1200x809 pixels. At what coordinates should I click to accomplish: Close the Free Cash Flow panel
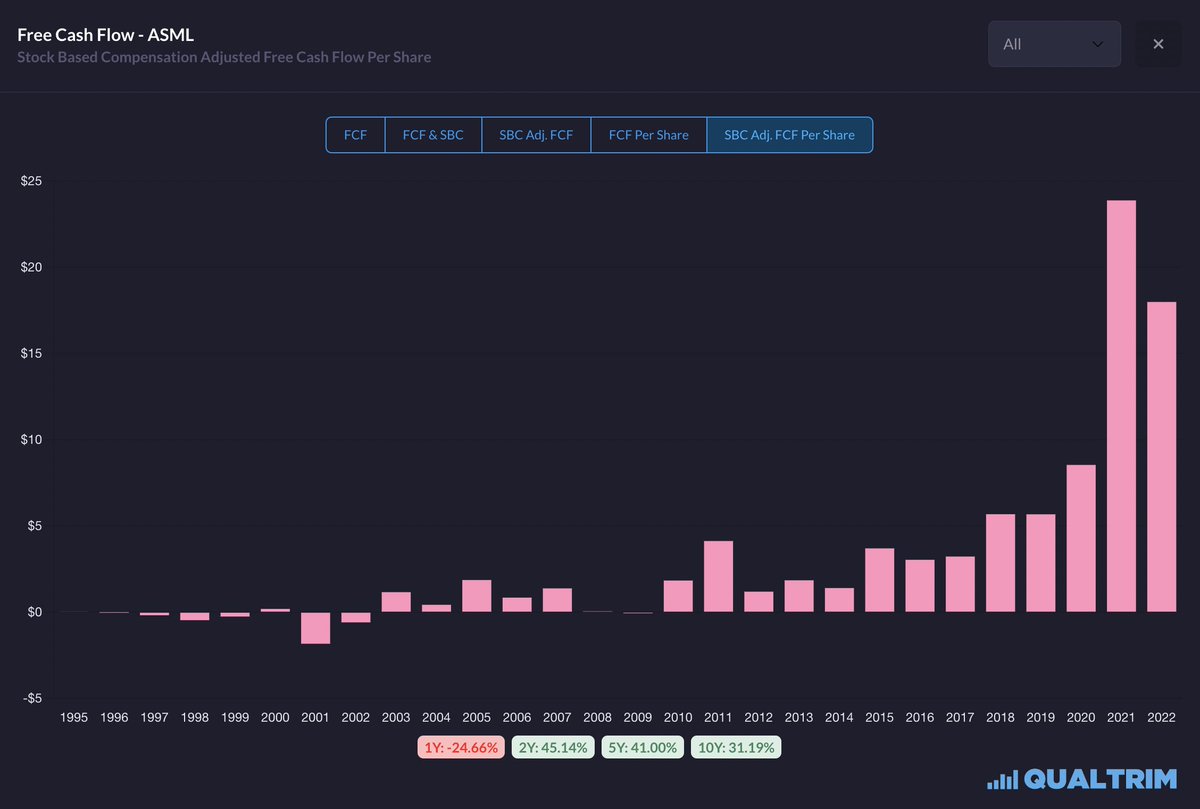(x=1158, y=44)
